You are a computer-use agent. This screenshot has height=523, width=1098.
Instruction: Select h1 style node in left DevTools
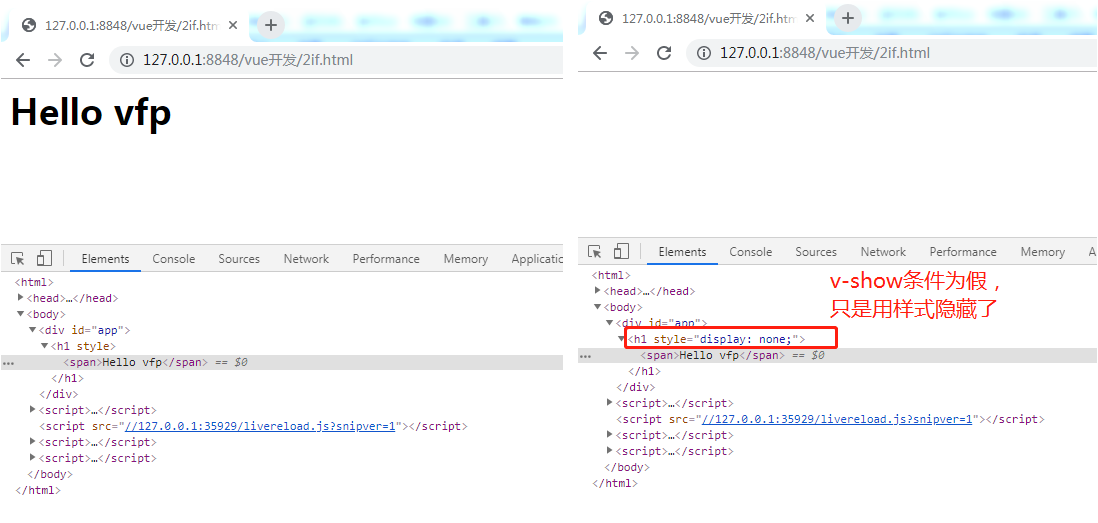click(83, 347)
